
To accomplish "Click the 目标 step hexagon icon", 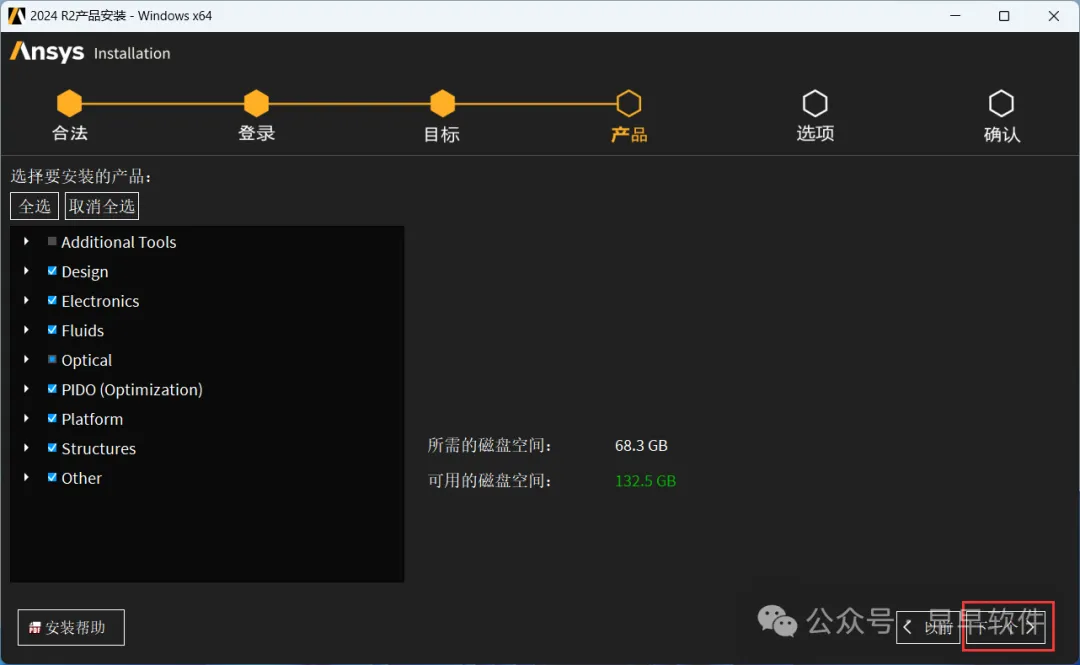I will pos(442,103).
